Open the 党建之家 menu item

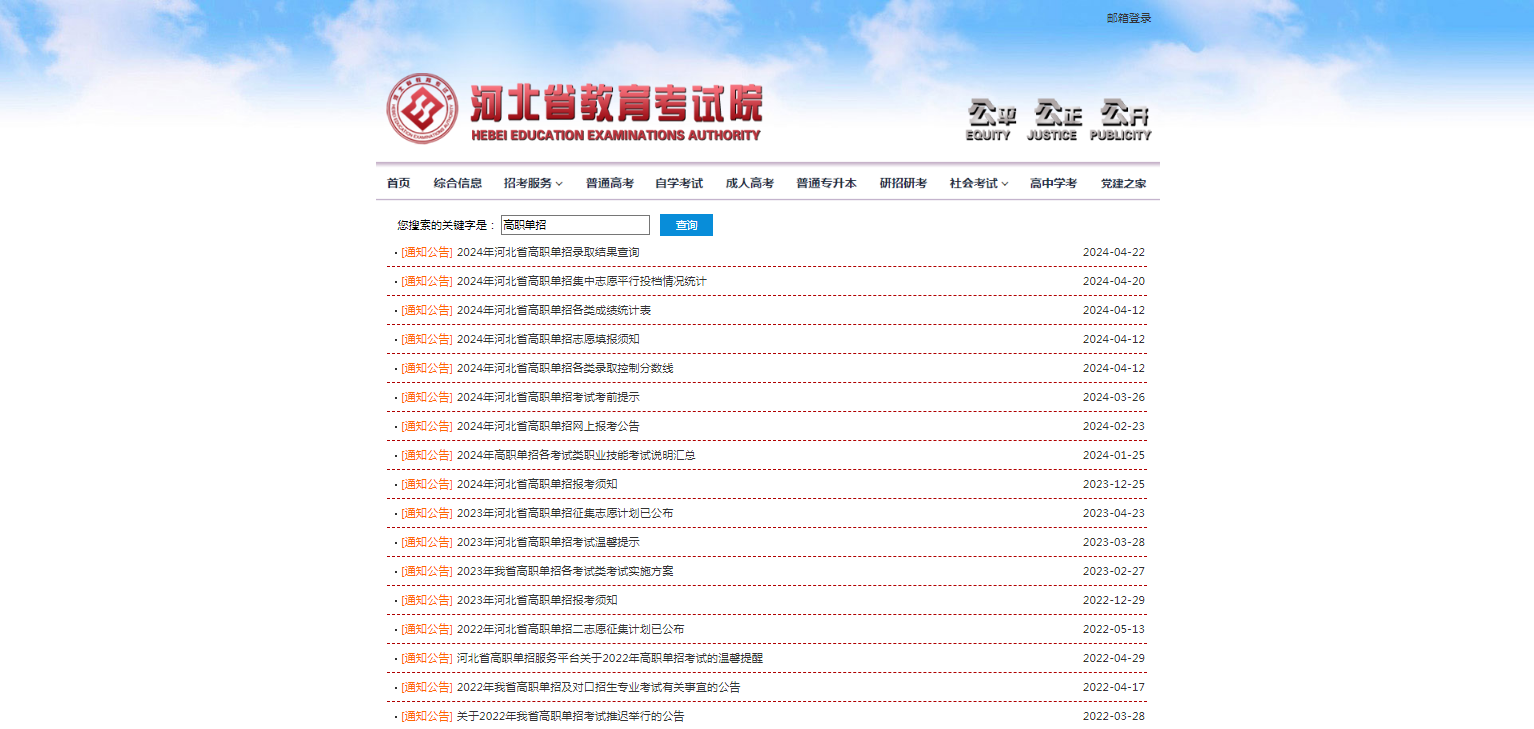click(x=1124, y=183)
